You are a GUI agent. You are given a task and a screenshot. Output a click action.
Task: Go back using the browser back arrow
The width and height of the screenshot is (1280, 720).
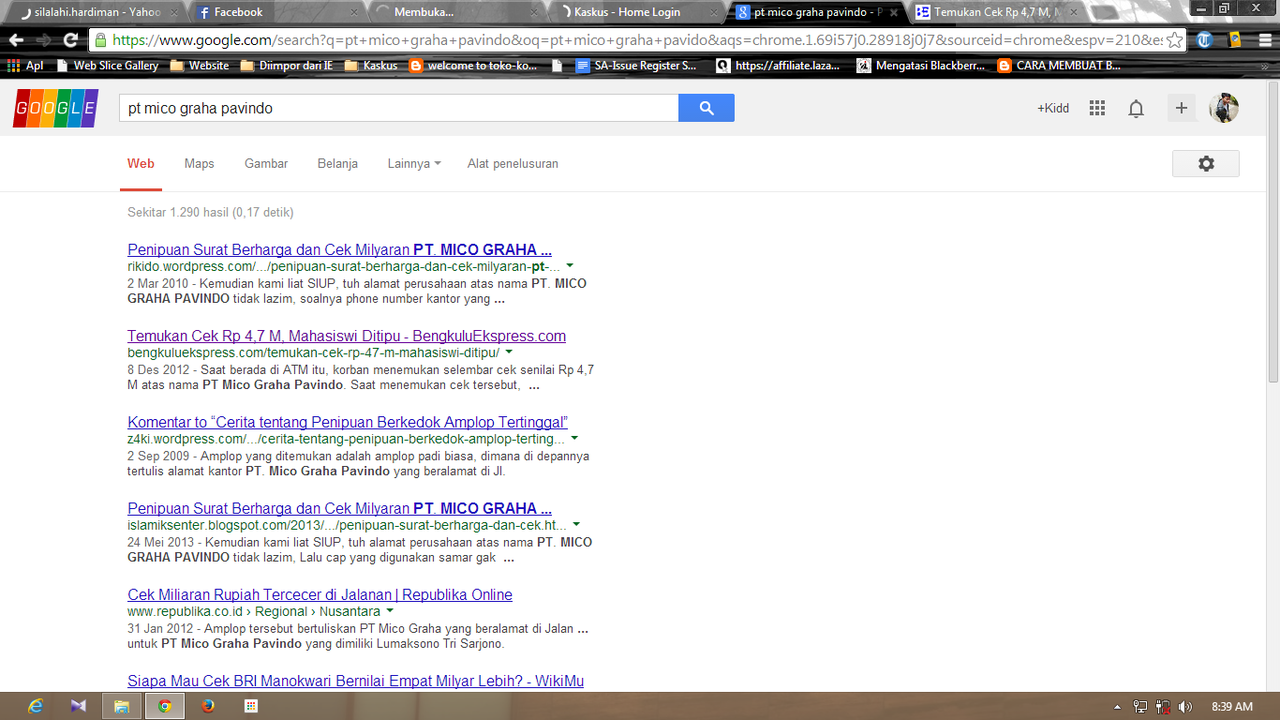click(16, 40)
